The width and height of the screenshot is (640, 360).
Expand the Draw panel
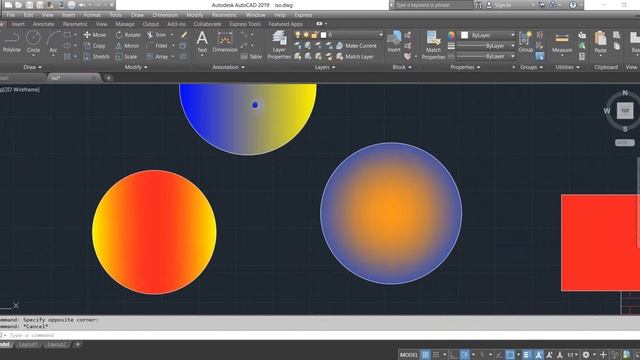tap(32, 67)
